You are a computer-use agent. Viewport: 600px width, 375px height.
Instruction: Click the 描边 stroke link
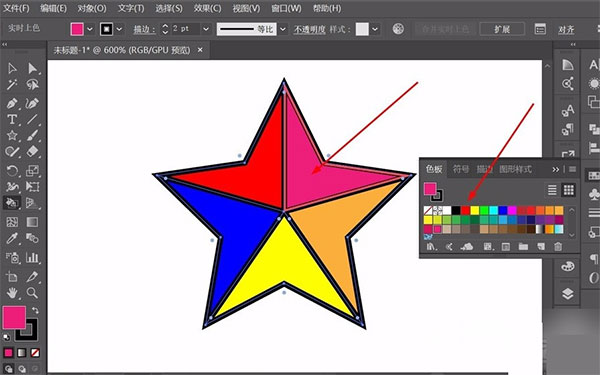144,29
